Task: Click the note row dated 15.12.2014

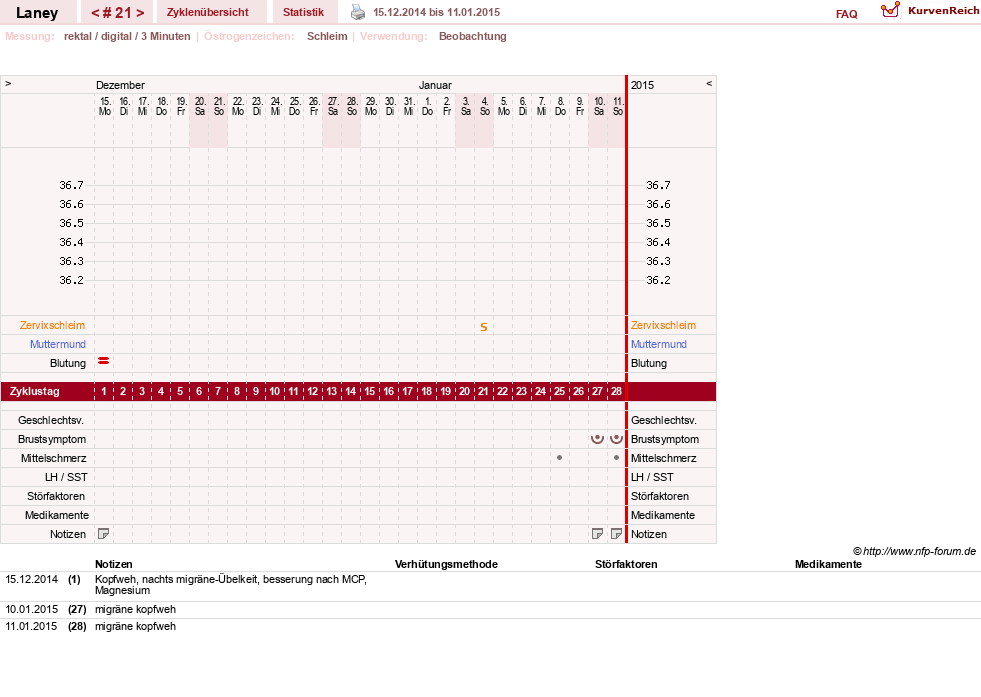Action: tap(490, 584)
